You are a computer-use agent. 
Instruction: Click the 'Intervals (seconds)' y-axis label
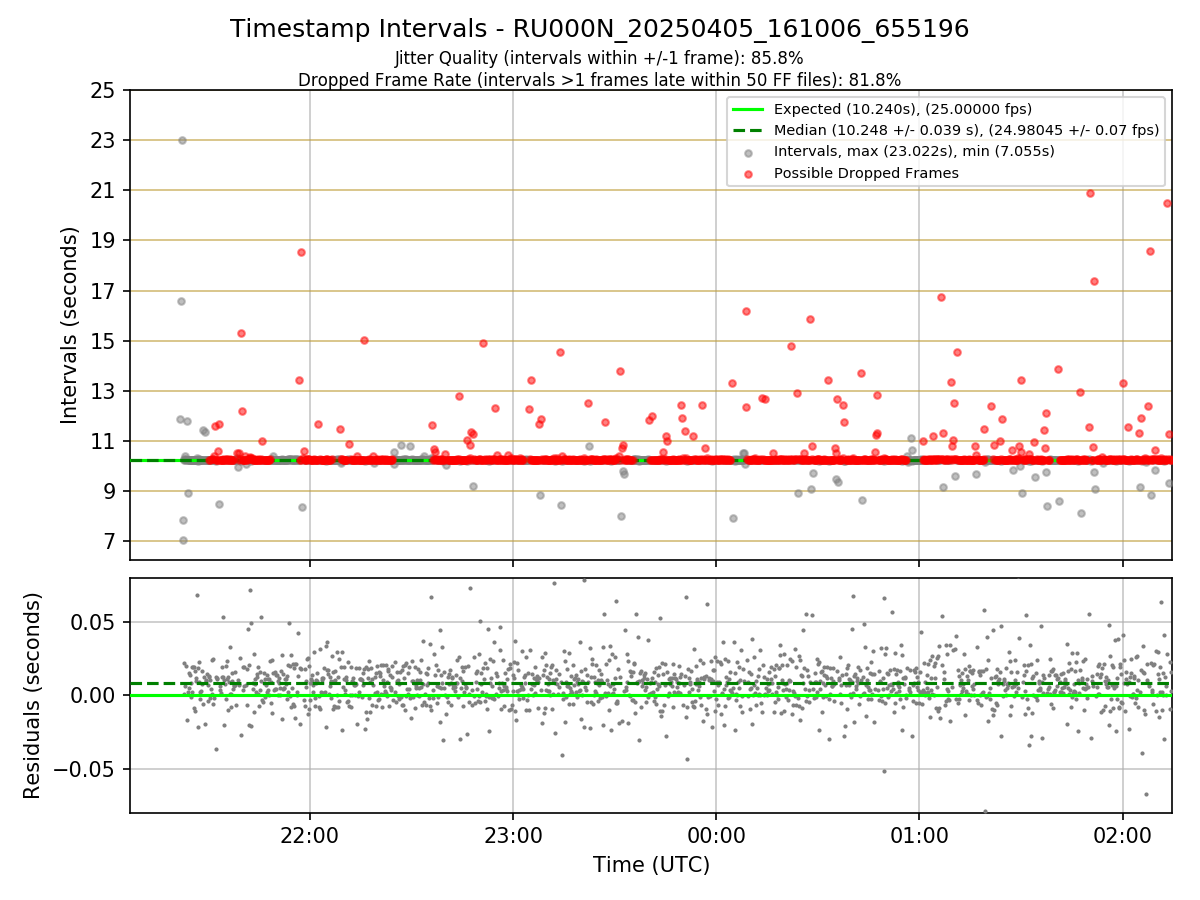[x=70, y=325]
